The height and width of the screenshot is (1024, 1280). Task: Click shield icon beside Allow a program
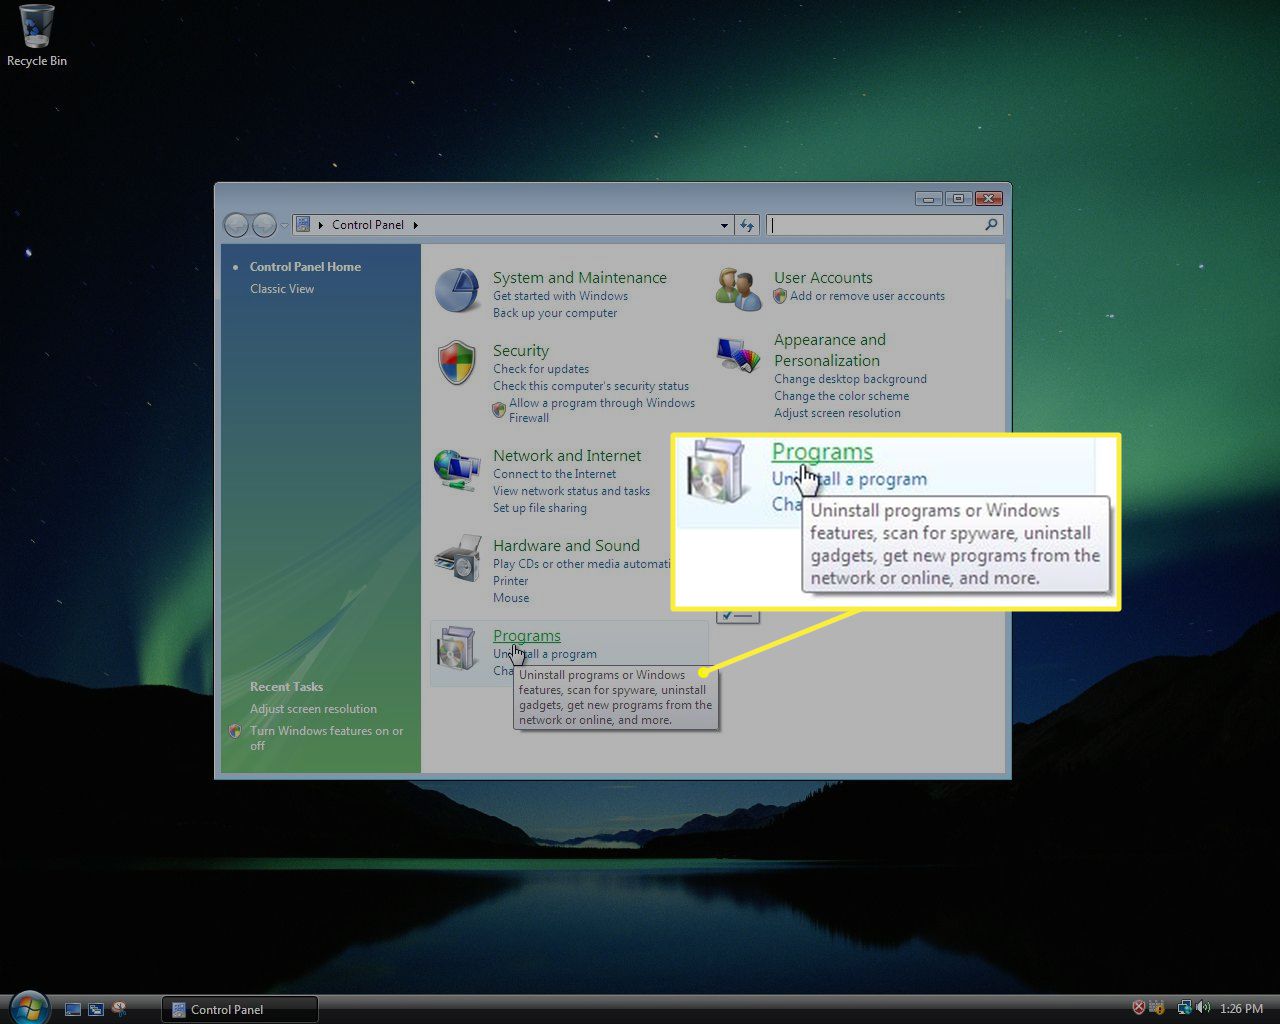point(499,409)
